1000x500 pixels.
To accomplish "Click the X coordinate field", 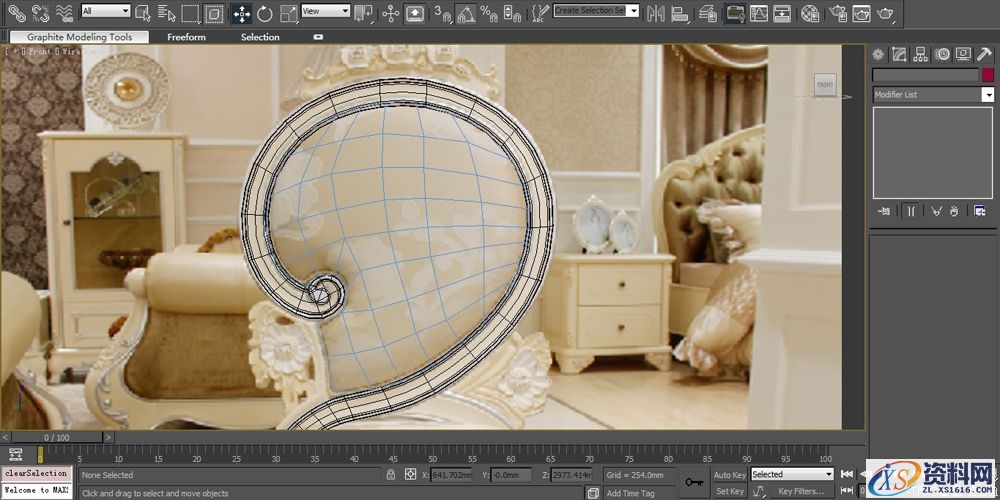I will click(452, 475).
